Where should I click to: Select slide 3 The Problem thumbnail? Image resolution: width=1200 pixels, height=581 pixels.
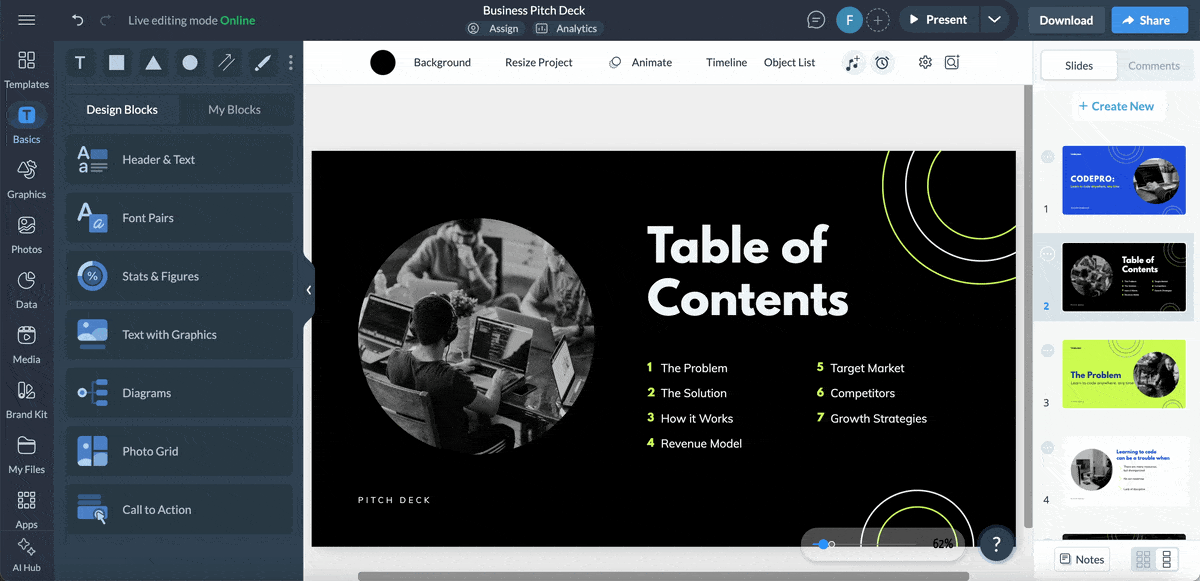click(x=1123, y=374)
